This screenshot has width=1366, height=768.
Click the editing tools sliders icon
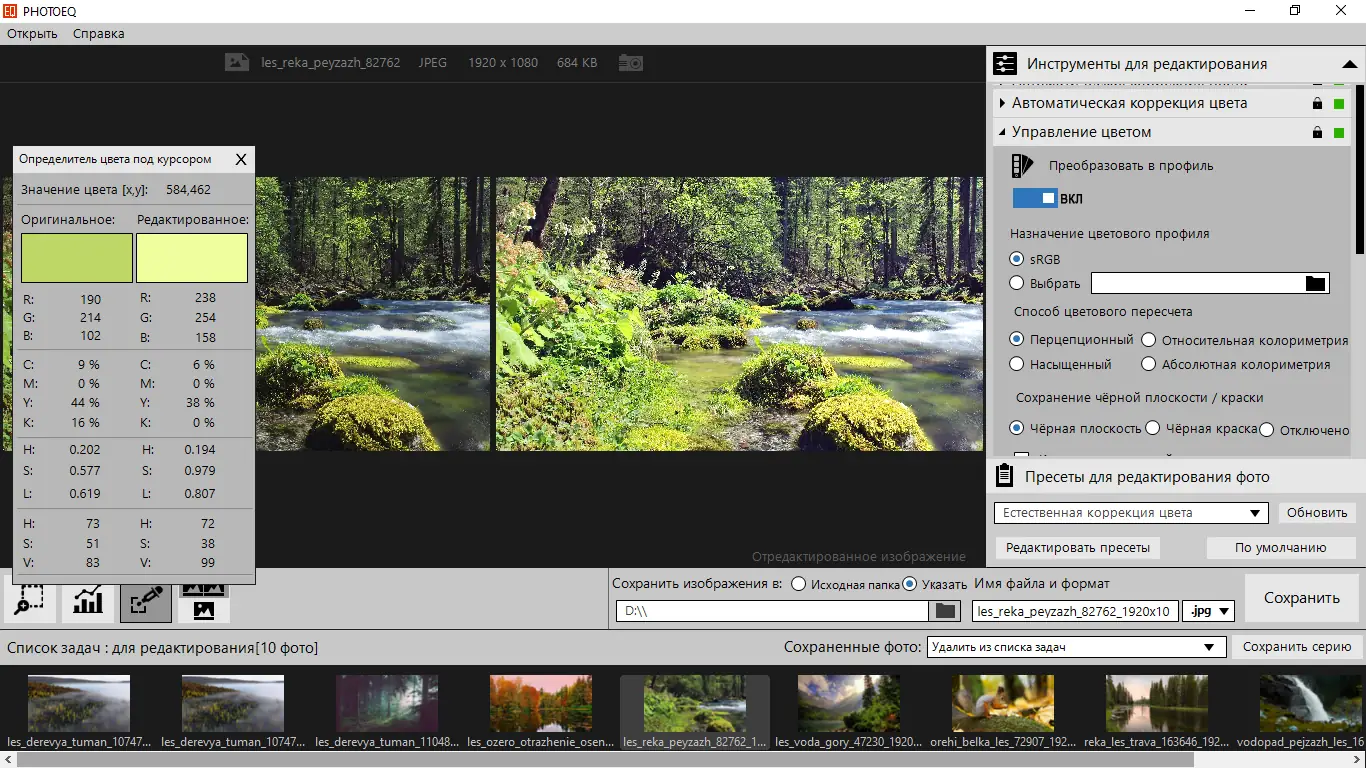point(1005,64)
